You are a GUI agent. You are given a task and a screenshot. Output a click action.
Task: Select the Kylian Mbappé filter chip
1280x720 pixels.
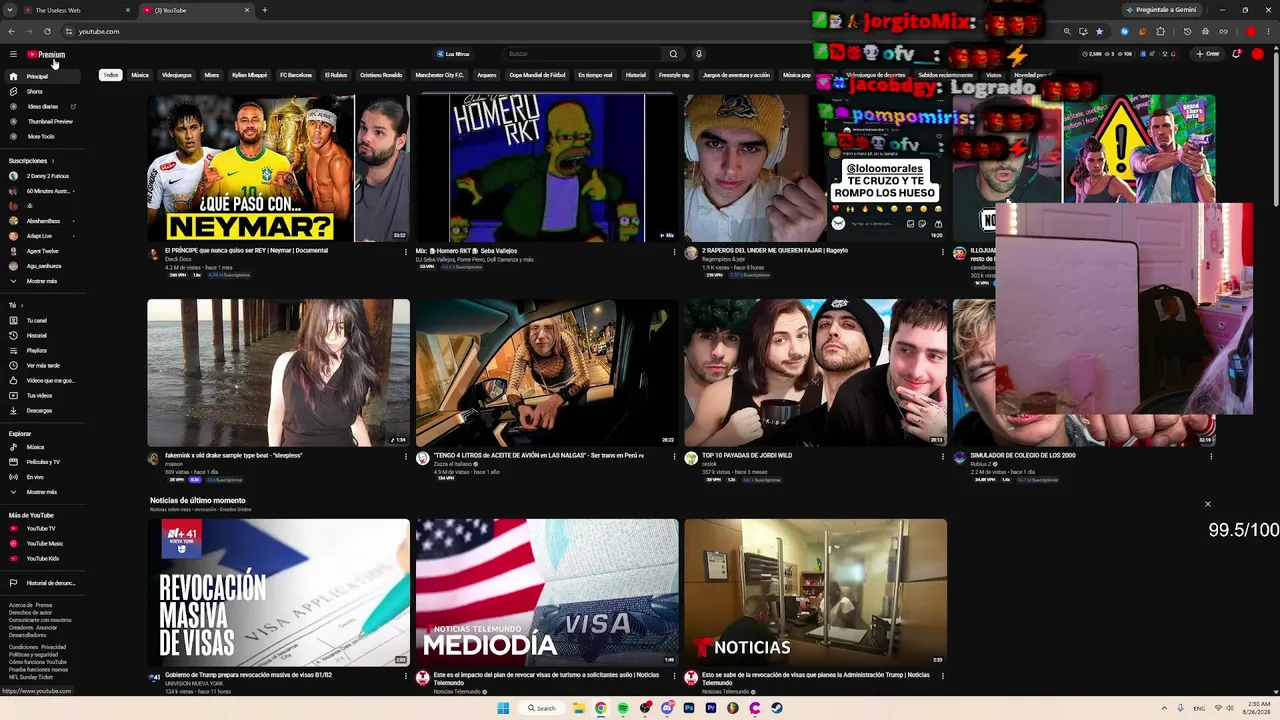point(249,75)
